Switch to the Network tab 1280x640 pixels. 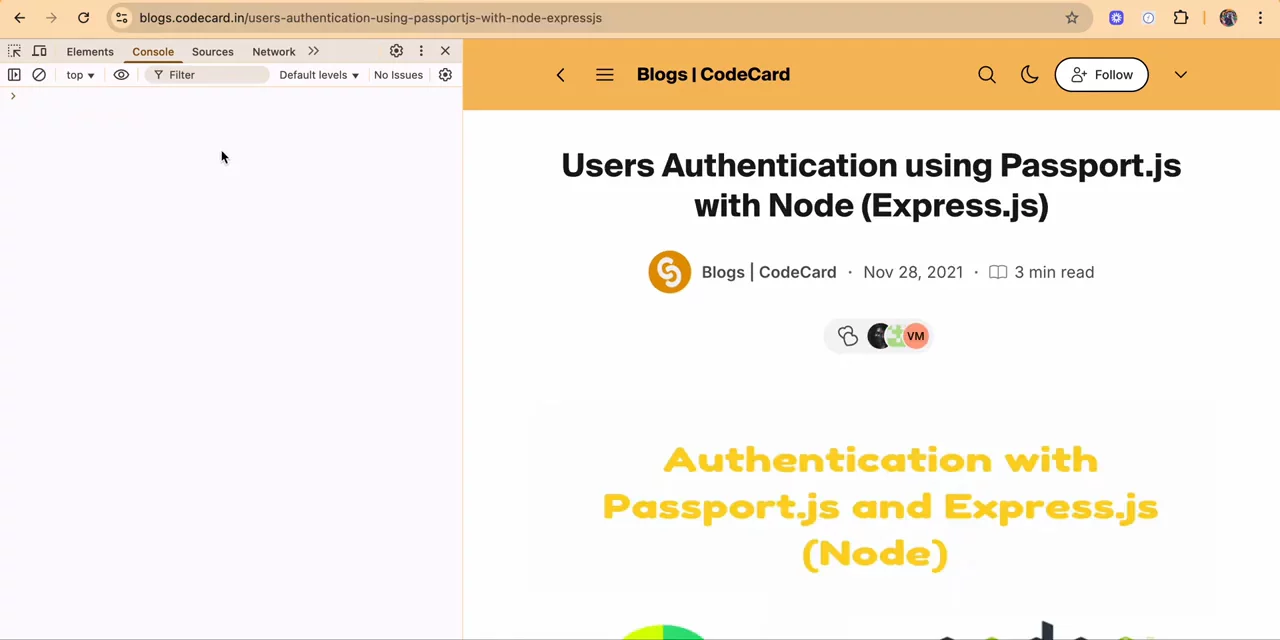point(273,51)
